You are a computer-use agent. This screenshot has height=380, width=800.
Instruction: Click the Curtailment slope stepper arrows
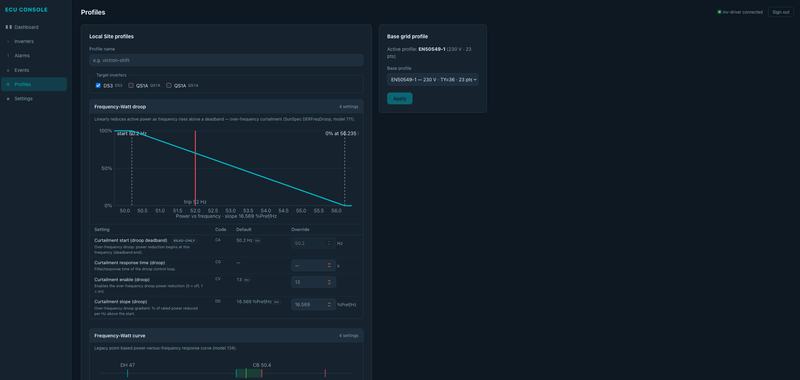(329, 305)
